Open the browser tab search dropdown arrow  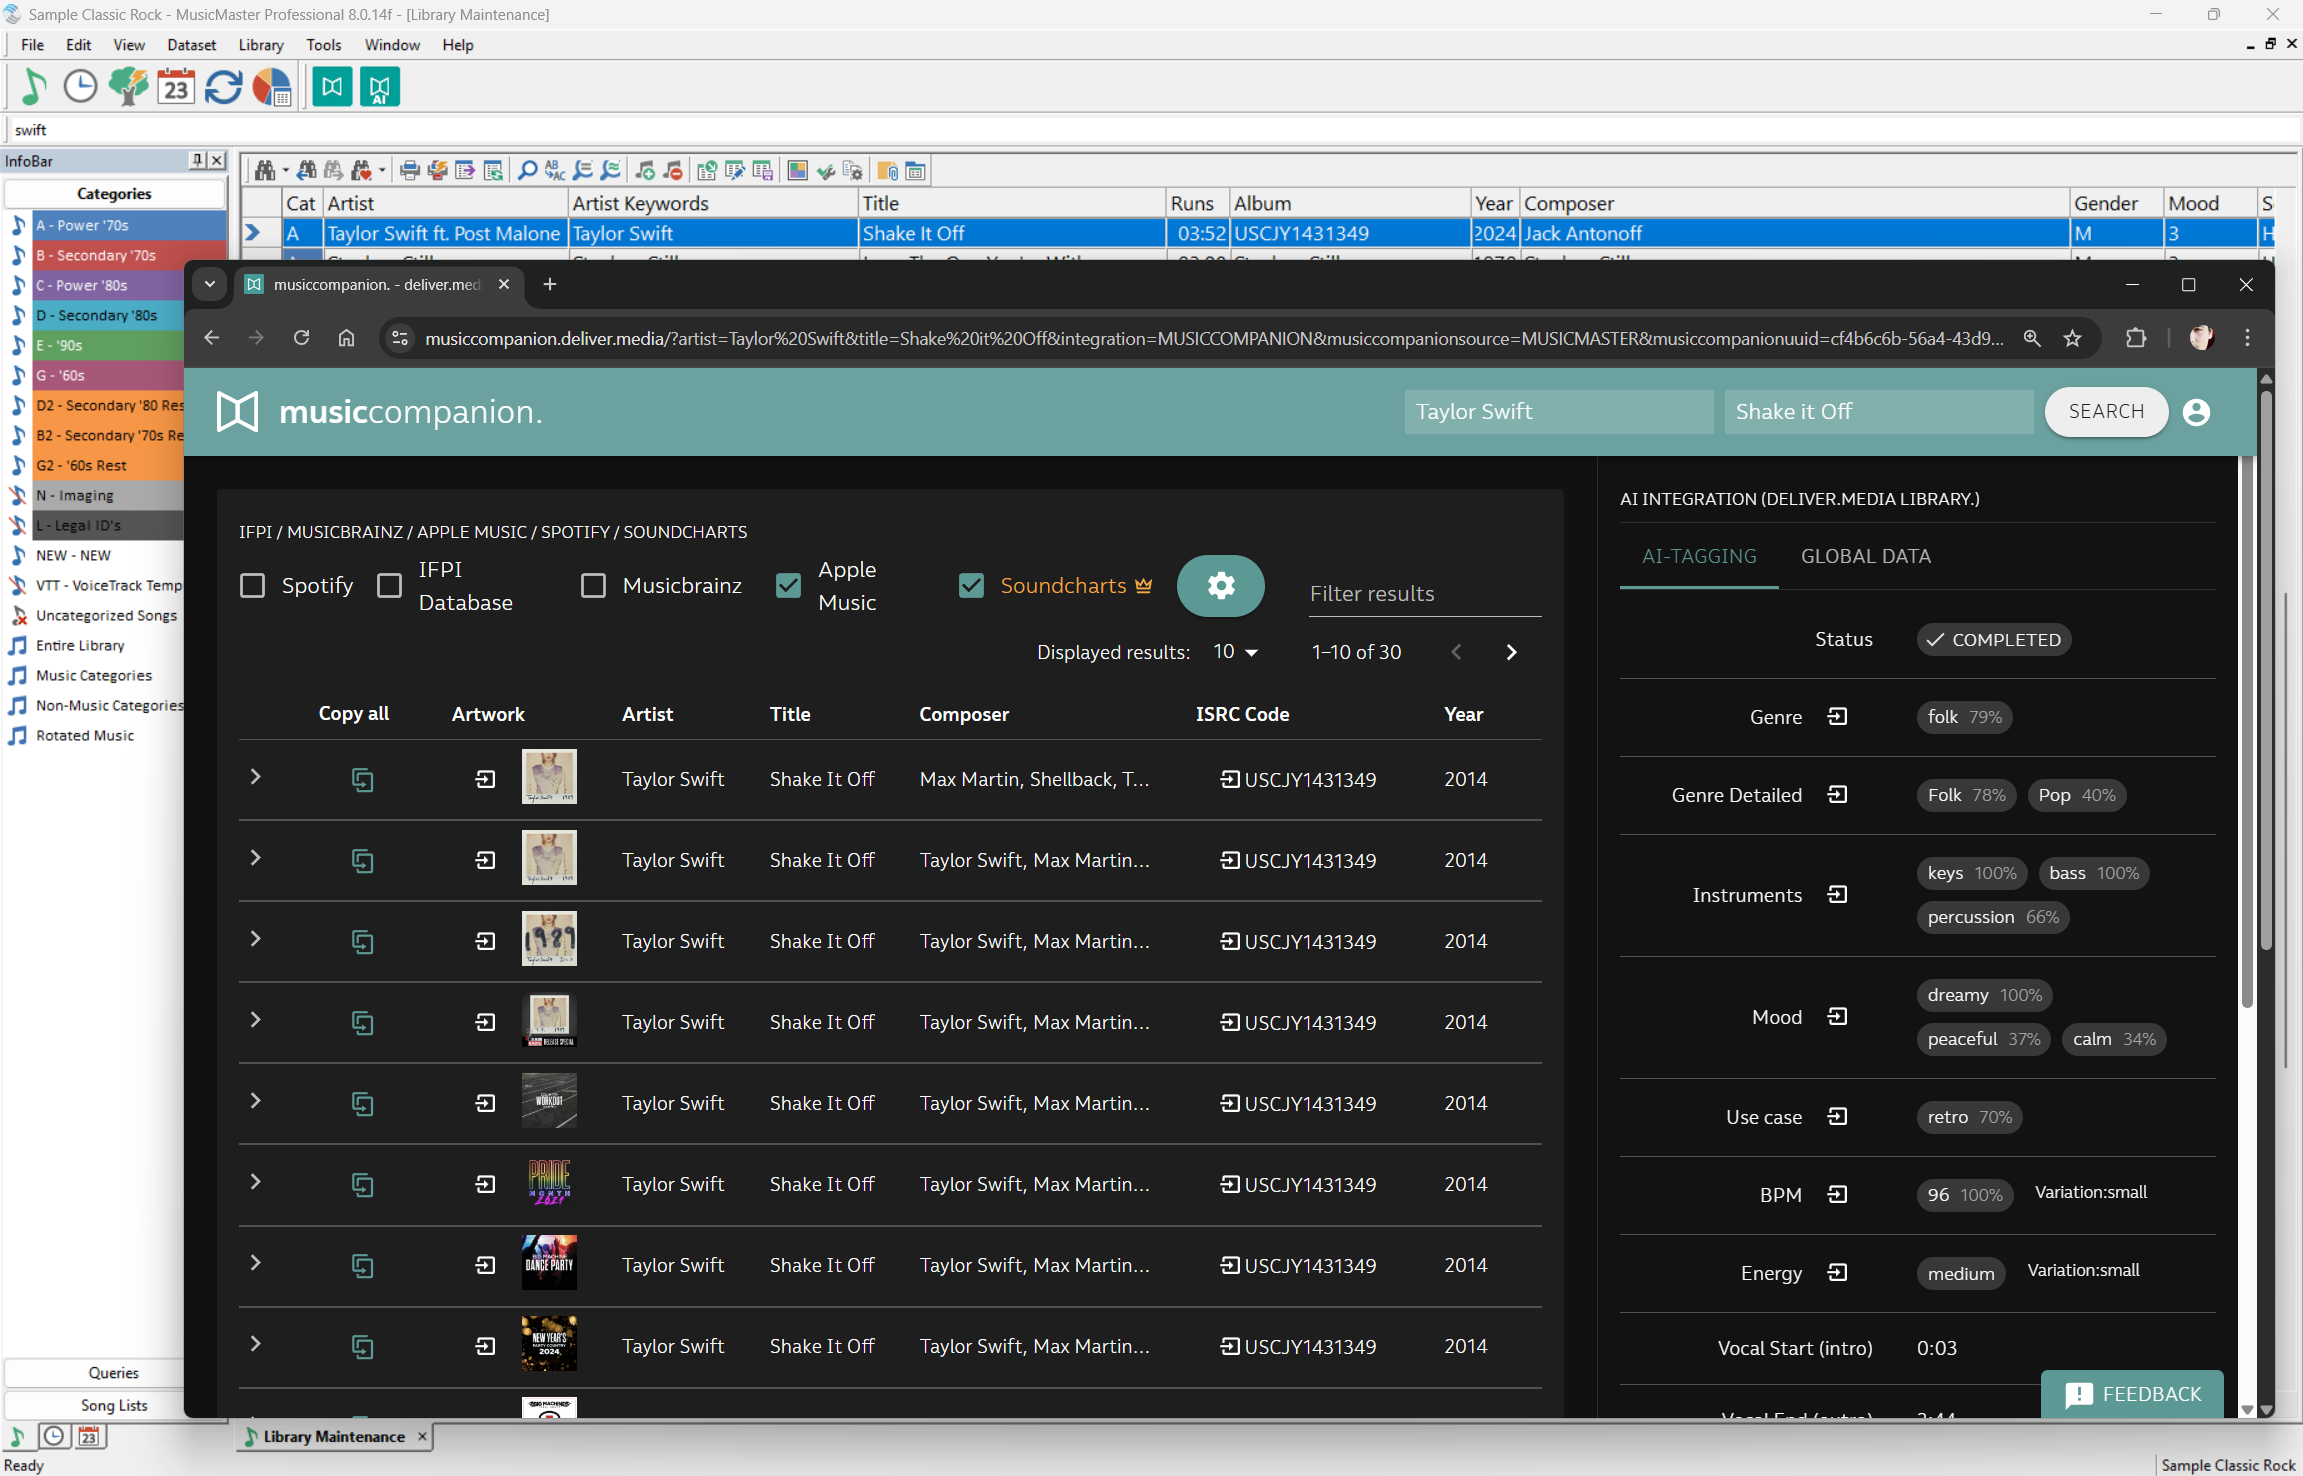210,284
